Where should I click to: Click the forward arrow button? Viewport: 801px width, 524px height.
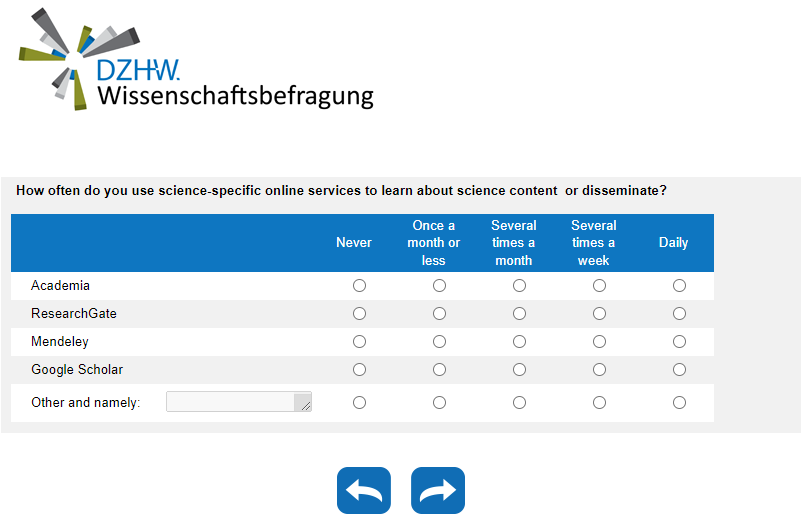[x=438, y=490]
